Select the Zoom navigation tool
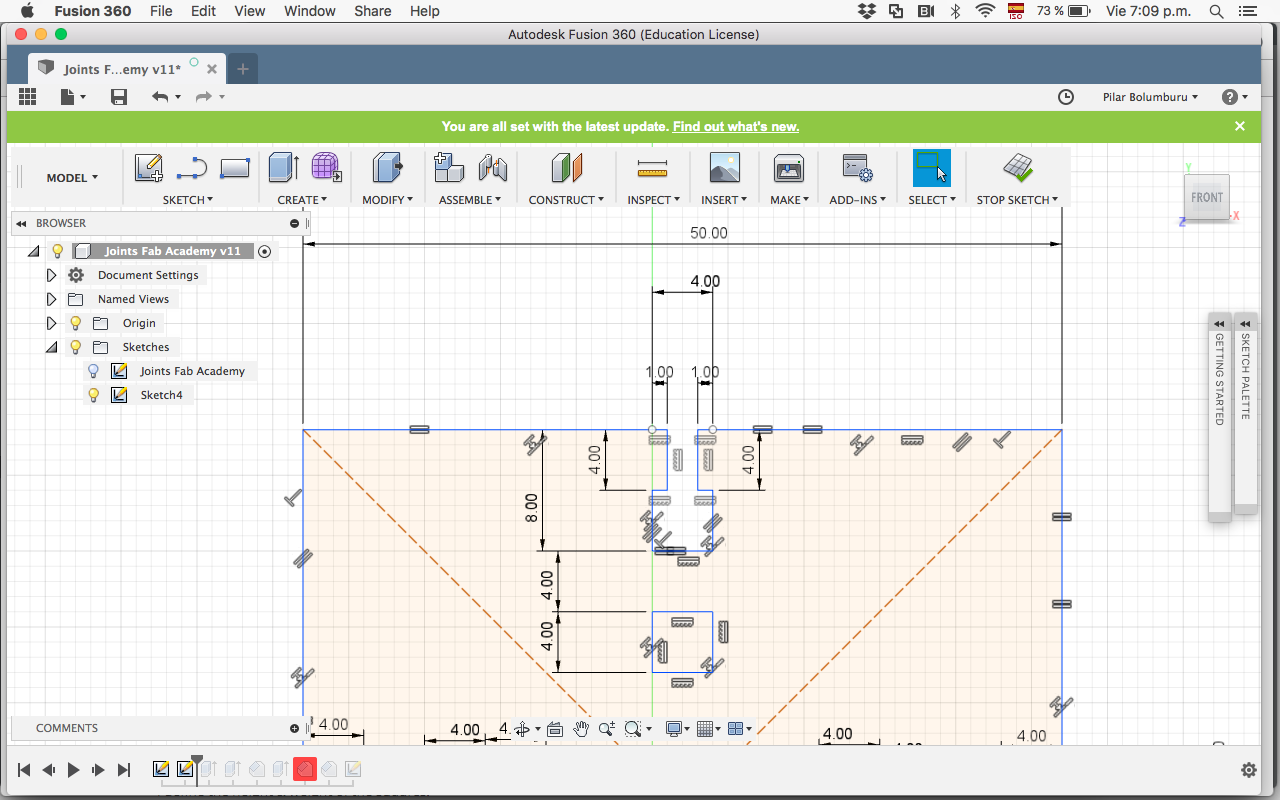This screenshot has height=800, width=1280. click(606, 729)
